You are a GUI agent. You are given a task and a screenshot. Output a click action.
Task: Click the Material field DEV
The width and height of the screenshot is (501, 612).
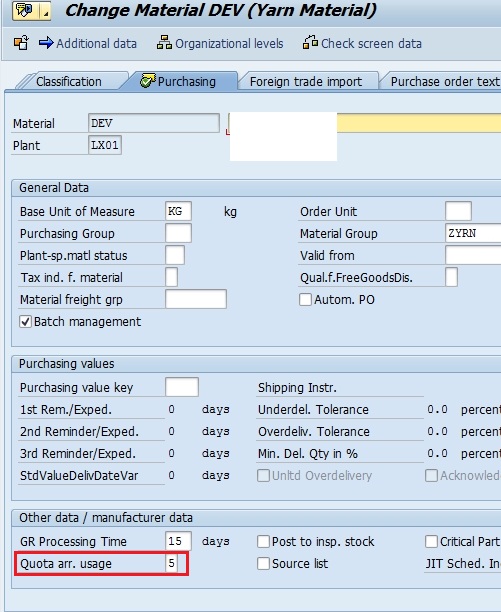[154, 123]
